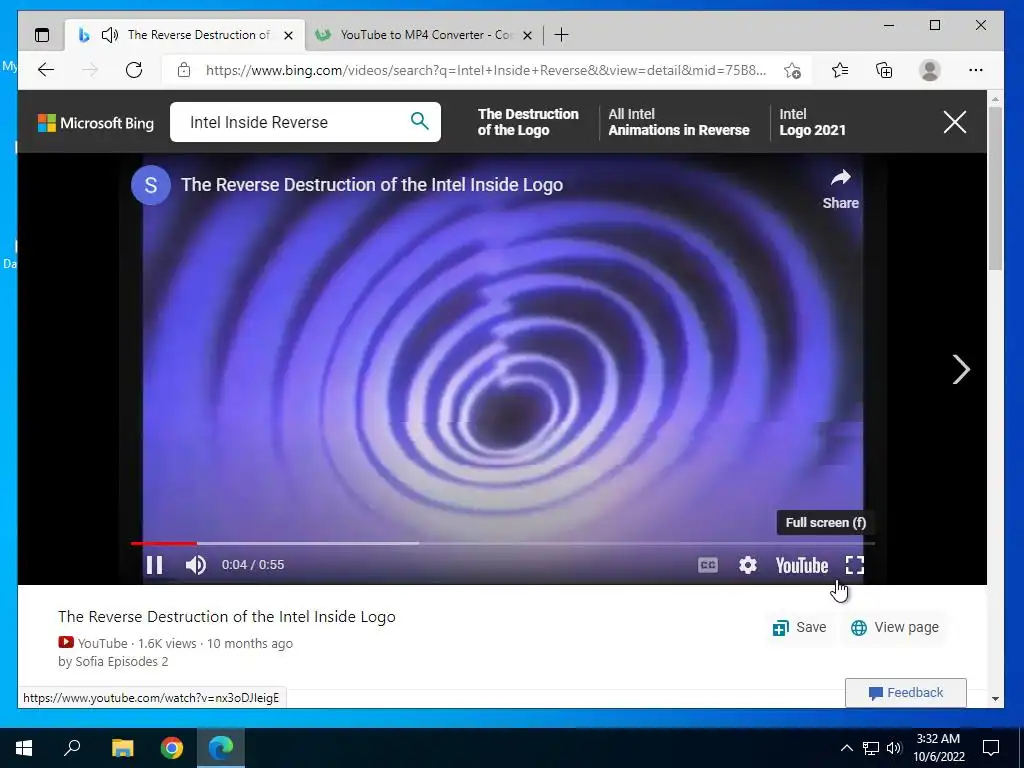Enter full screen mode
Image resolution: width=1024 pixels, height=768 pixels.
(855, 565)
